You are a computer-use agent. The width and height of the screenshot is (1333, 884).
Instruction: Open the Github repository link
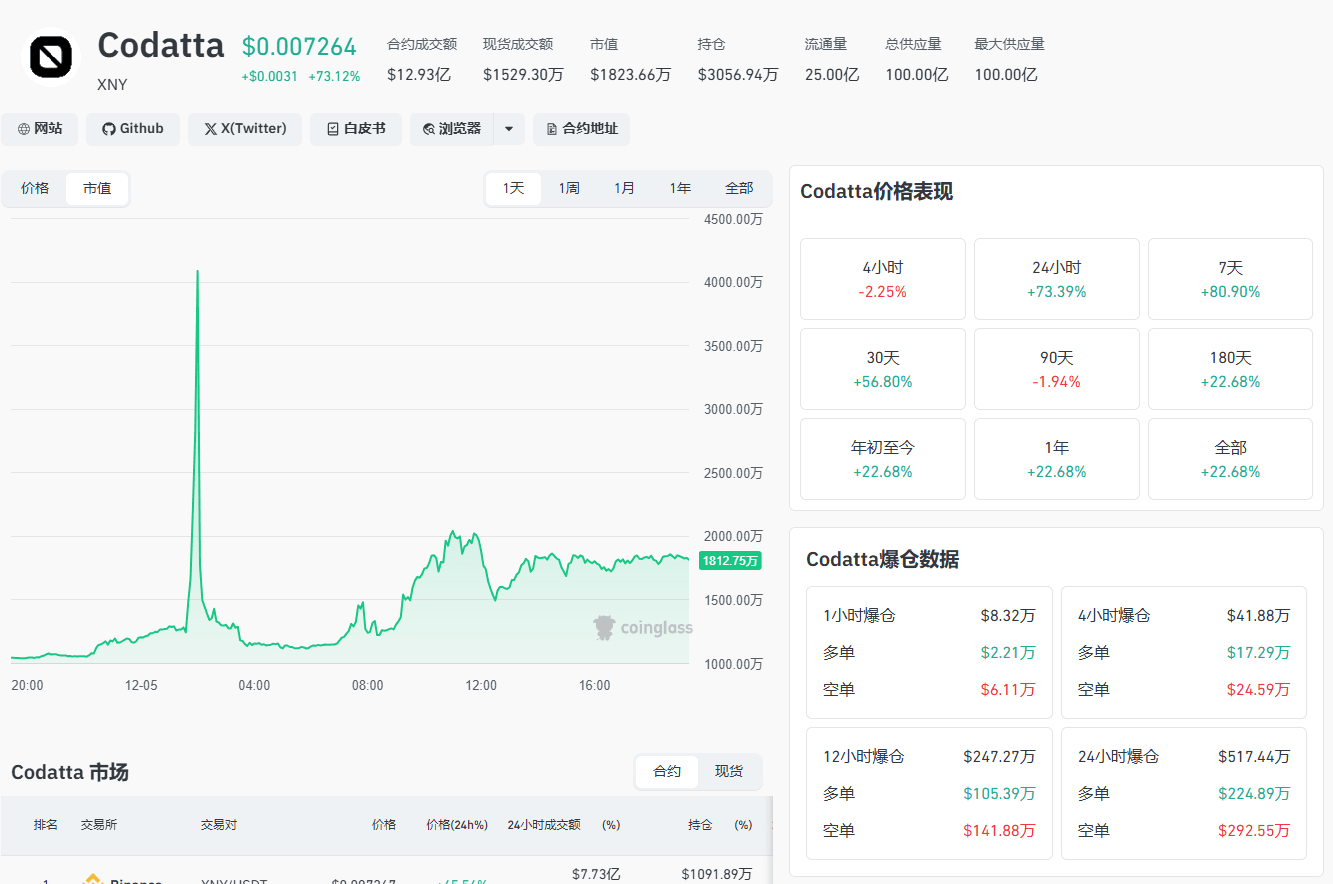[133, 129]
